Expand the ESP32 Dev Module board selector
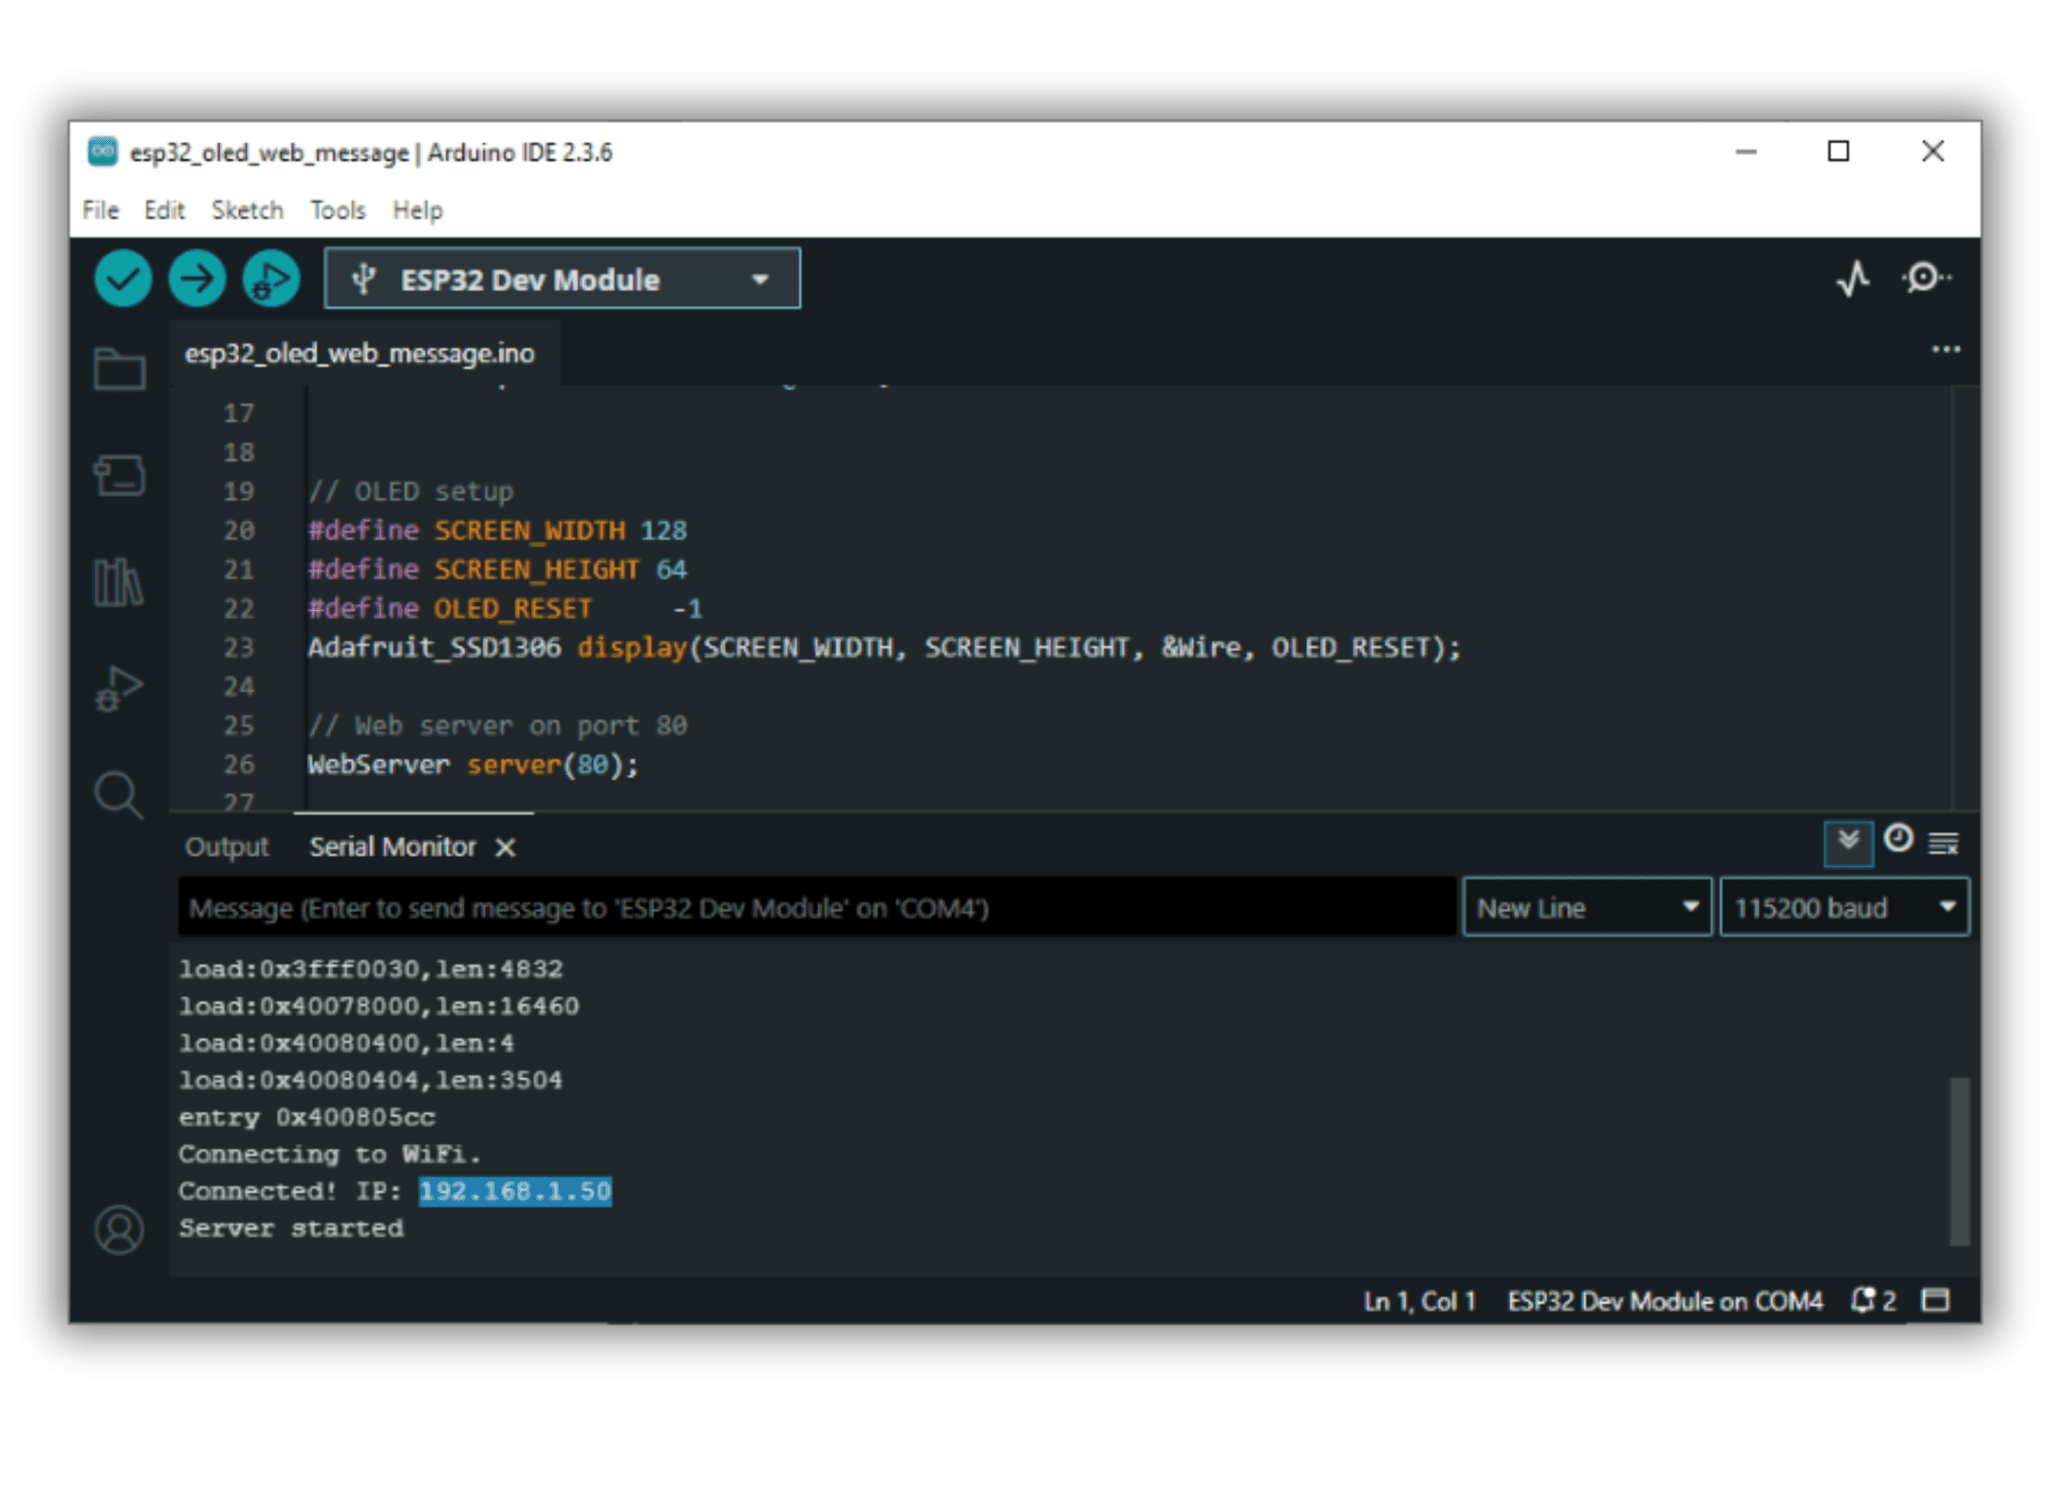The height and width of the screenshot is (1497, 2048). pyautogui.click(x=562, y=279)
